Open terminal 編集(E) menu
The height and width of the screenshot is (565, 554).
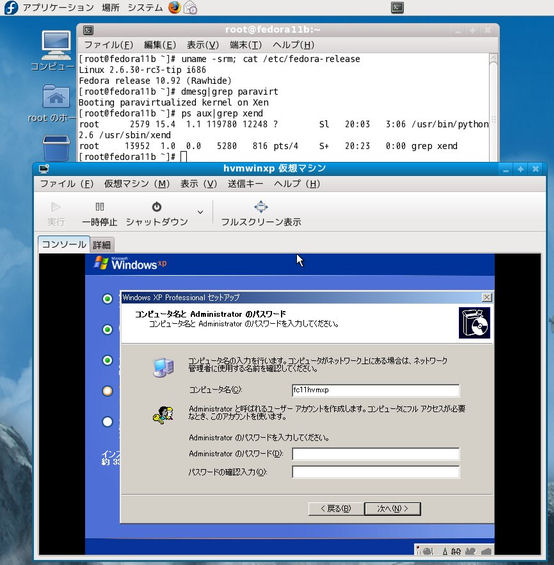(x=160, y=45)
